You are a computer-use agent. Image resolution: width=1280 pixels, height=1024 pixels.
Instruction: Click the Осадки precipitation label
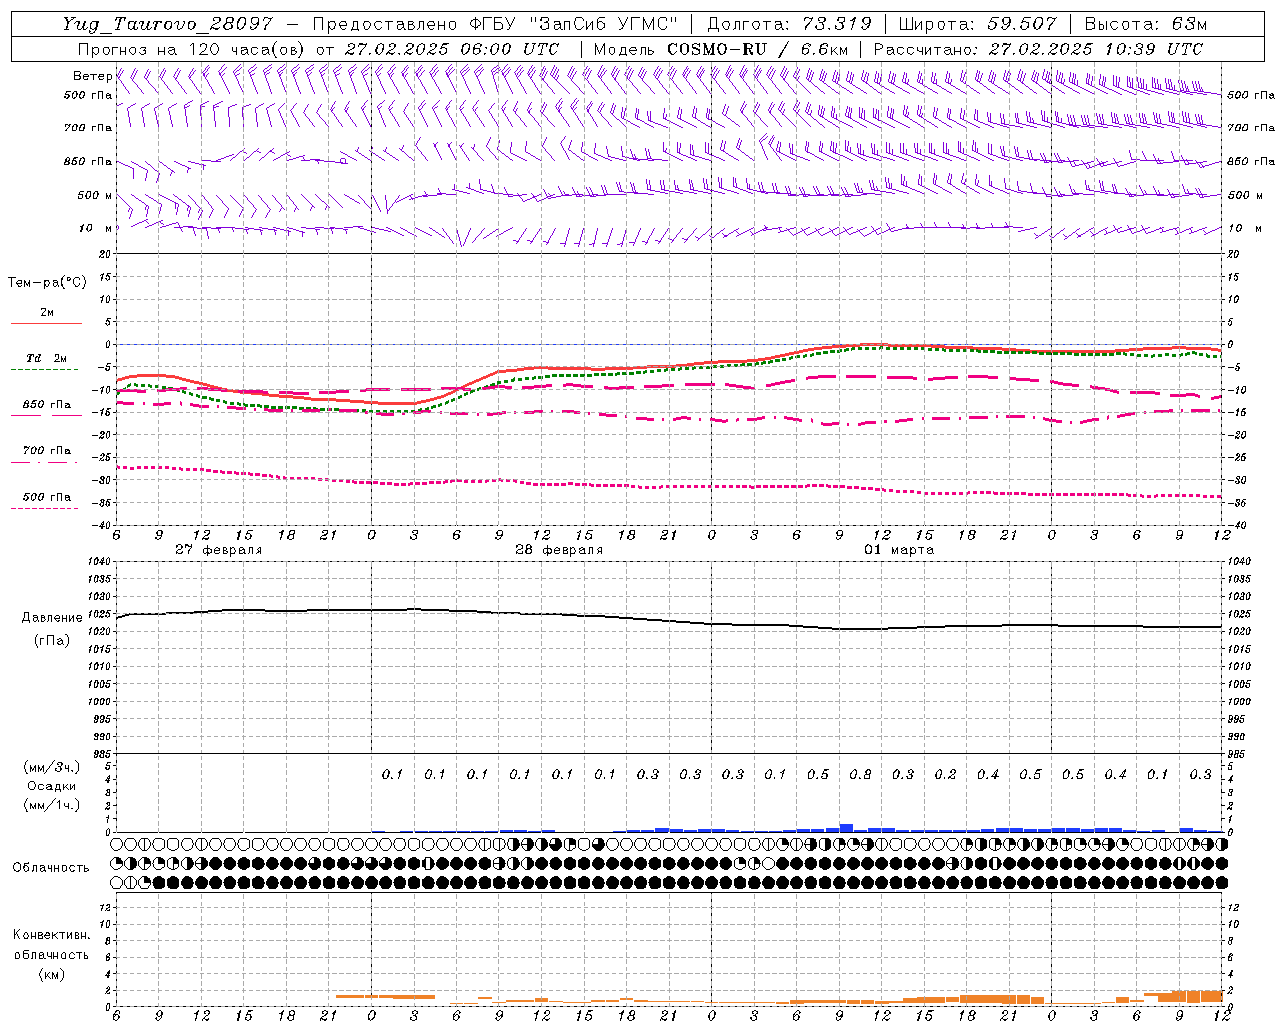[52, 786]
